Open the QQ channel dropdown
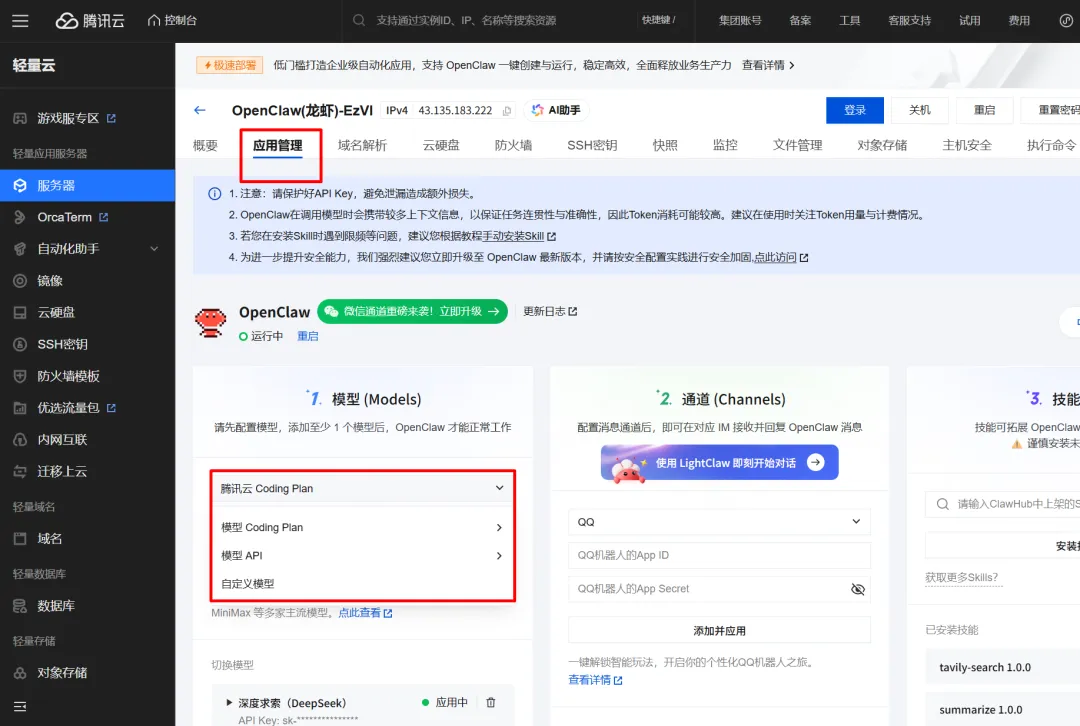Screen dimensions: 1080x726 719,522
